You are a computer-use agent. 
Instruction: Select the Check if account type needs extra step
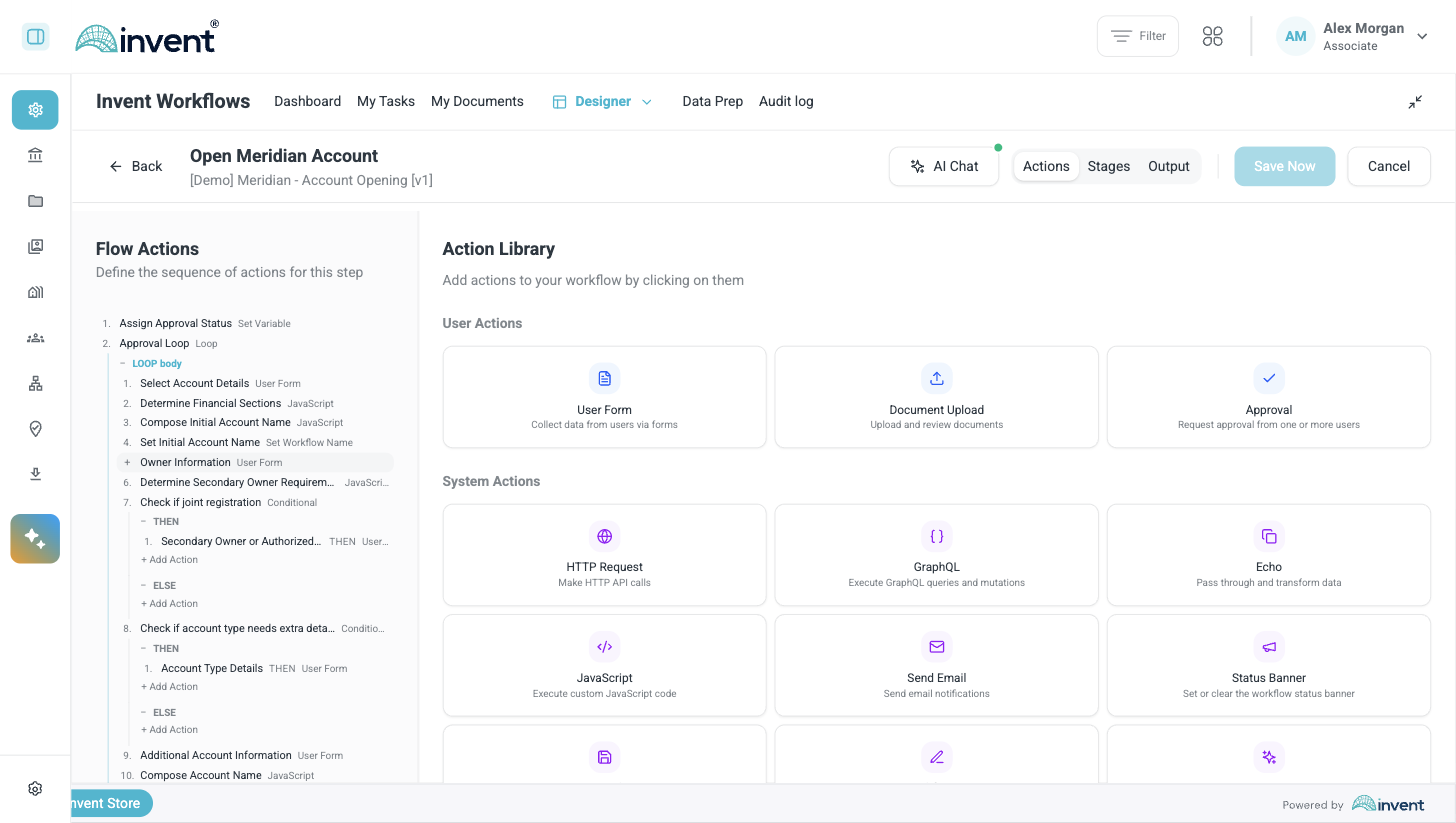tap(238, 629)
